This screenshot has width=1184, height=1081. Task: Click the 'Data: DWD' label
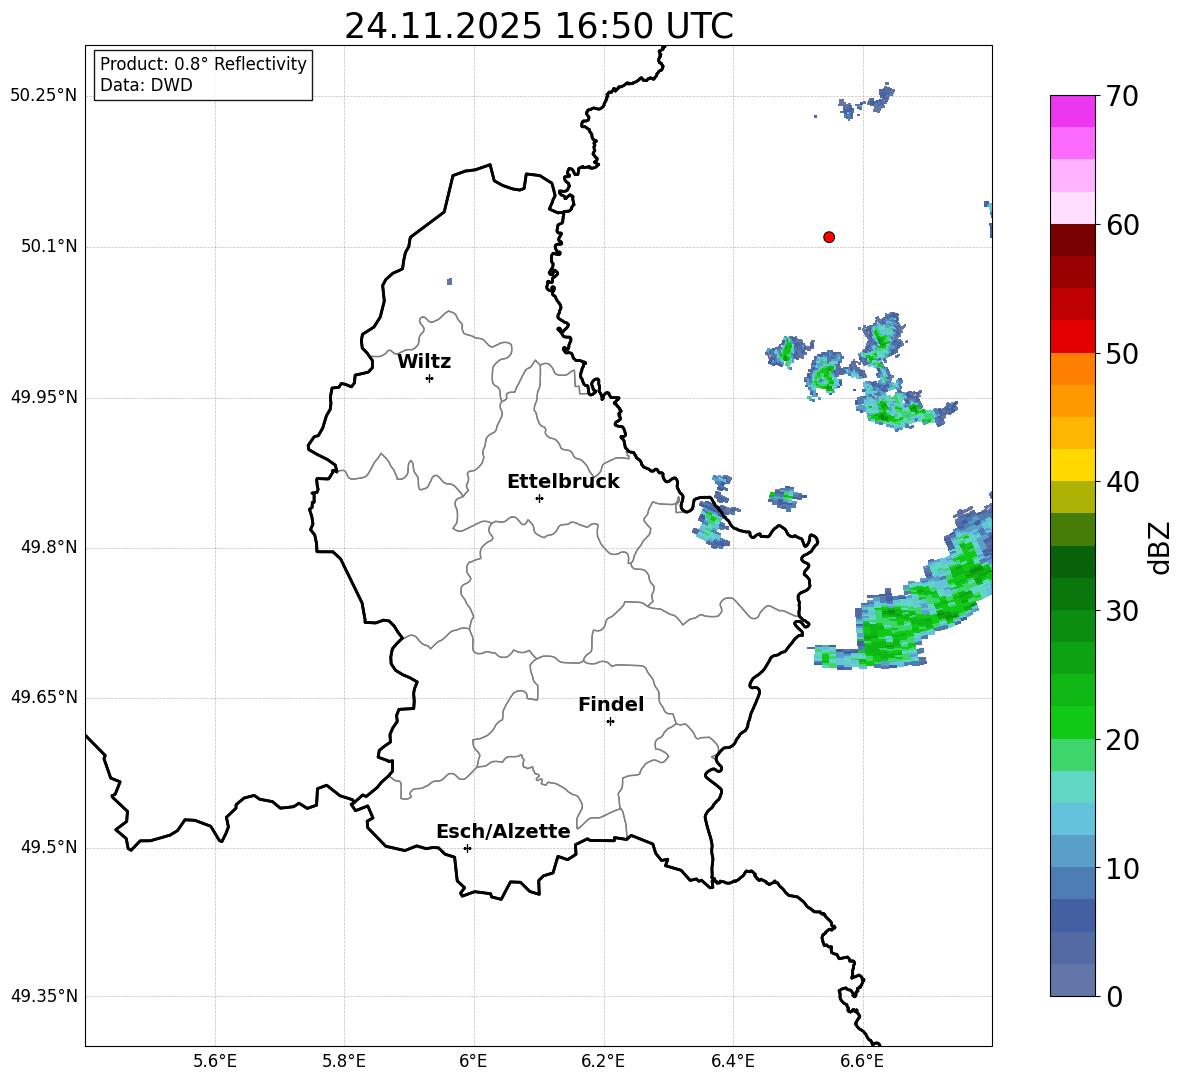(146, 85)
